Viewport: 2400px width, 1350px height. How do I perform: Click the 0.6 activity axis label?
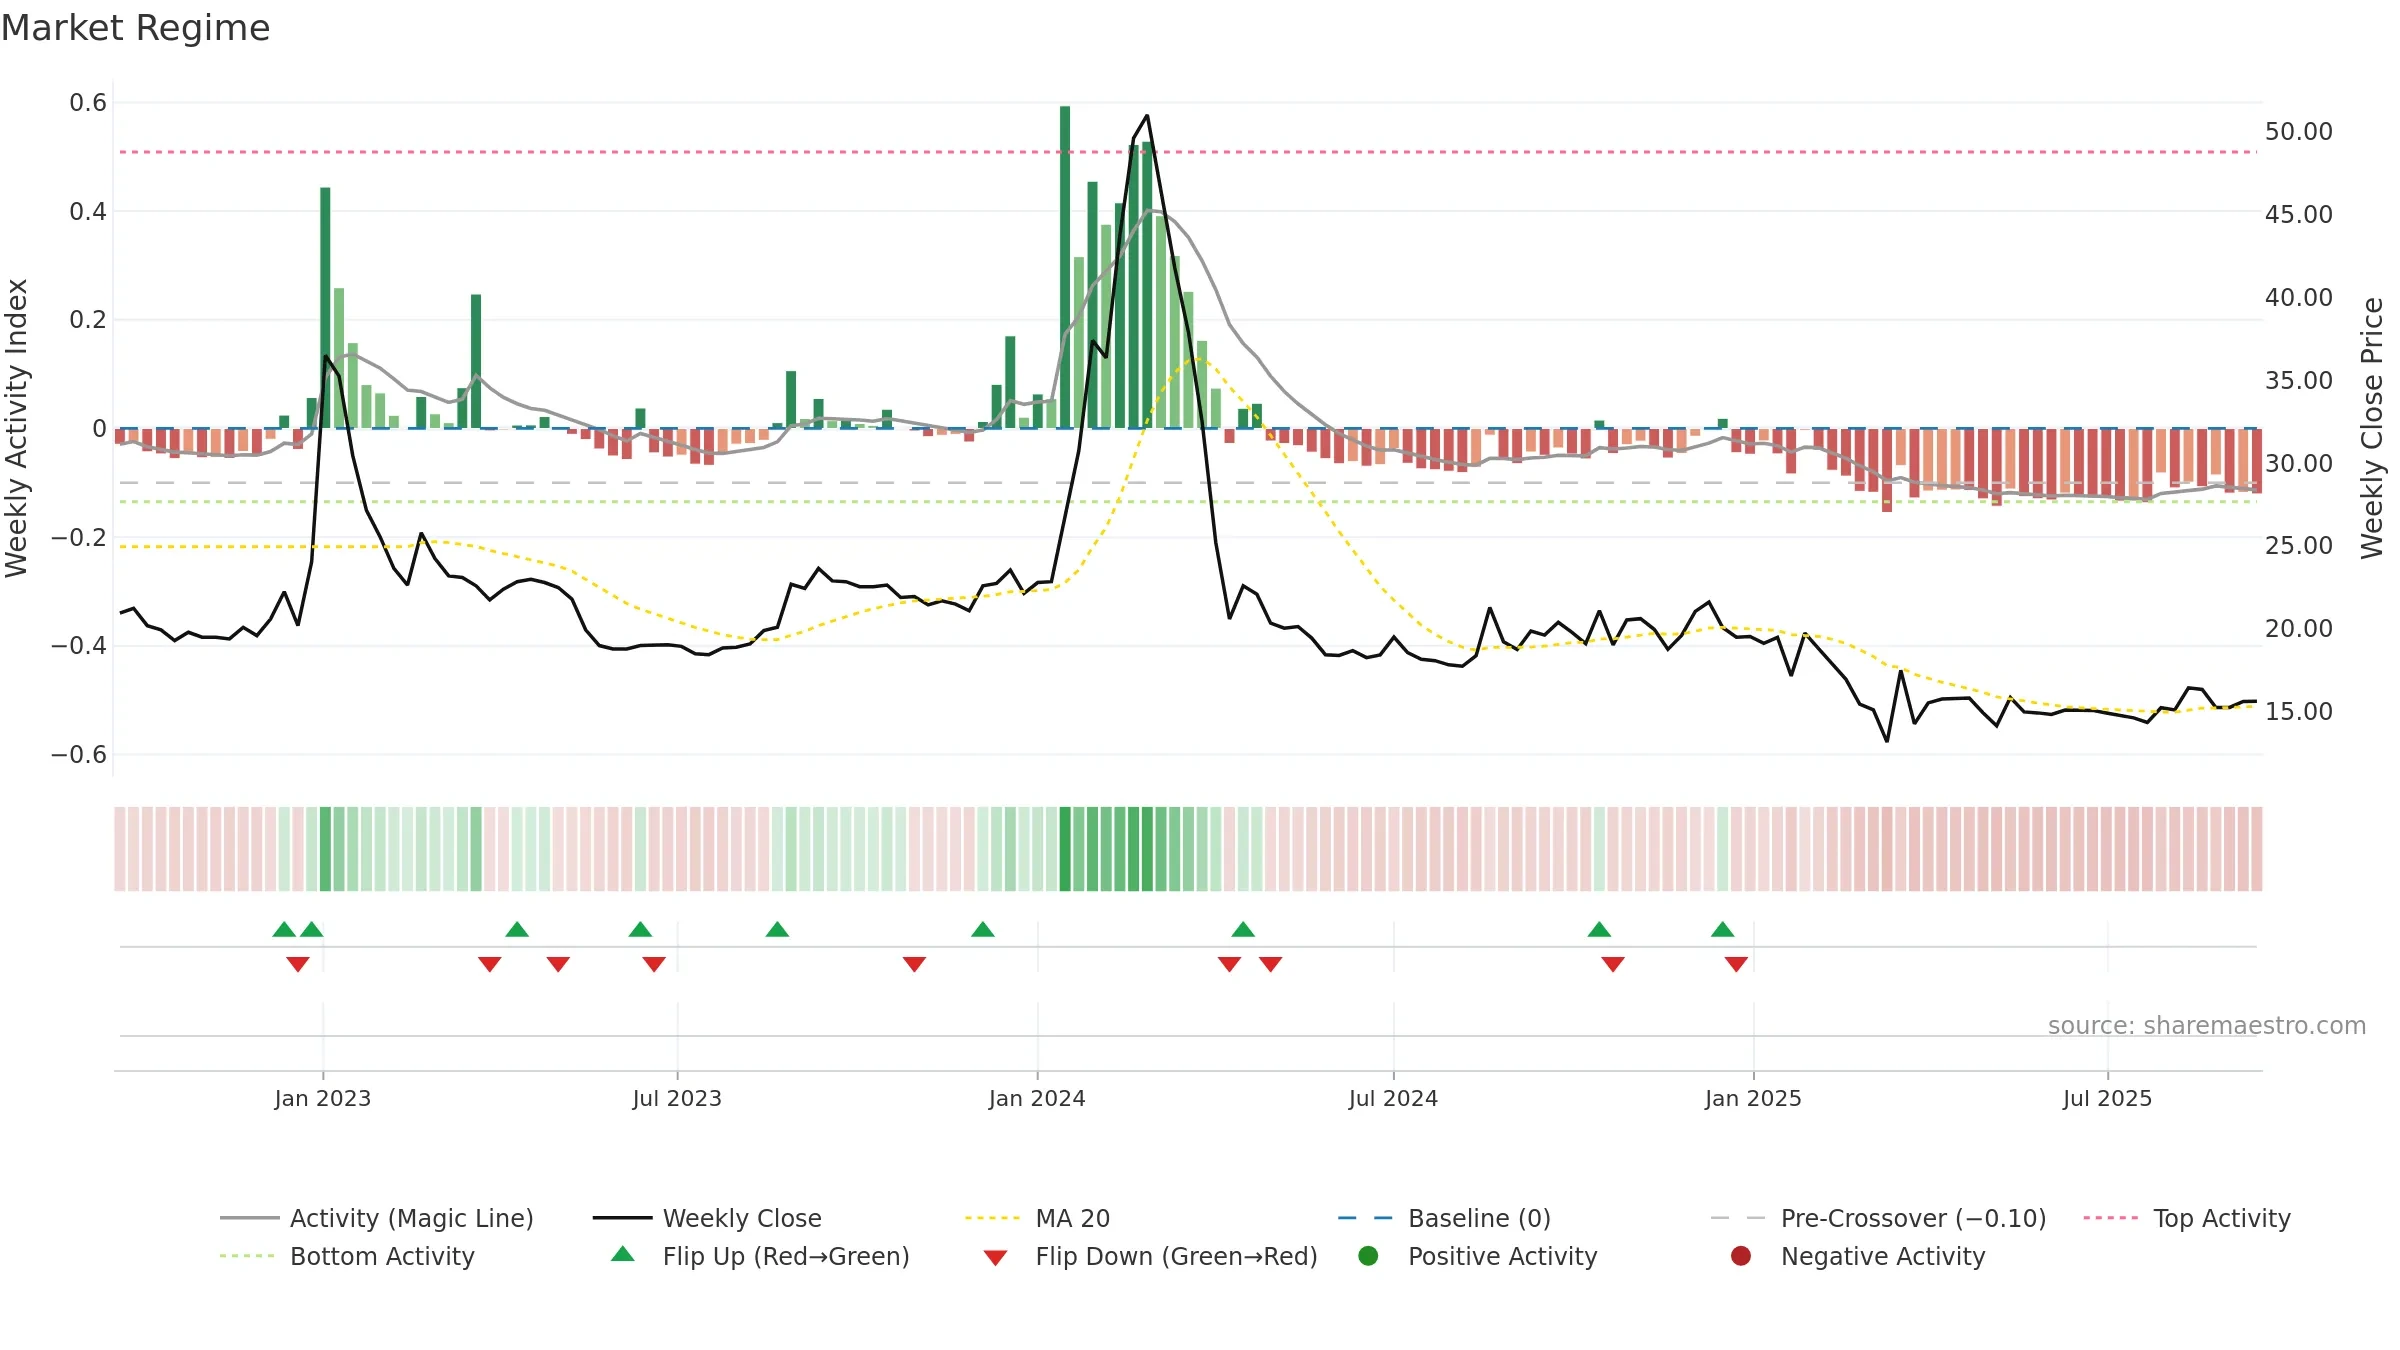(88, 103)
